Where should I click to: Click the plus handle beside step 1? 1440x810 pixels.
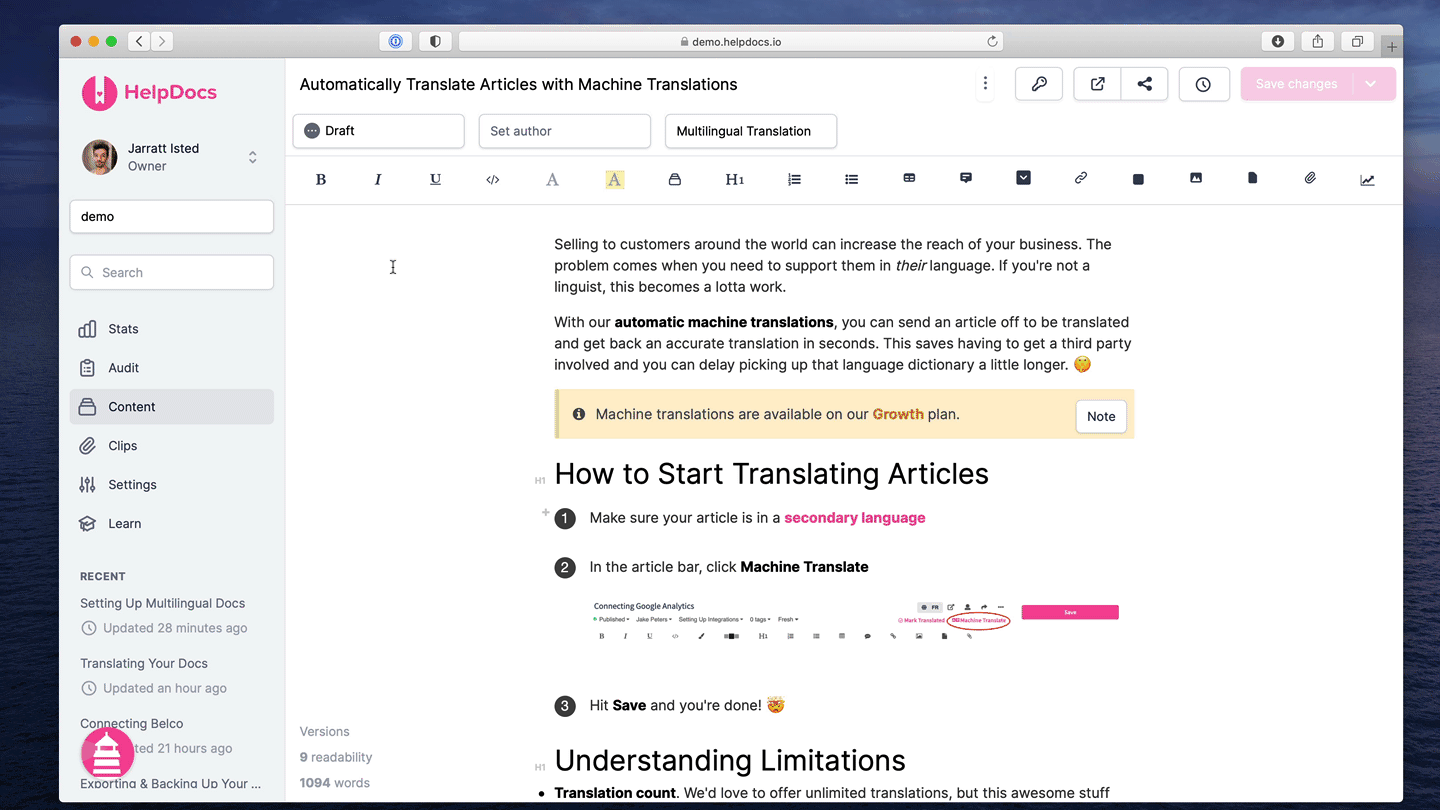pyautogui.click(x=546, y=513)
